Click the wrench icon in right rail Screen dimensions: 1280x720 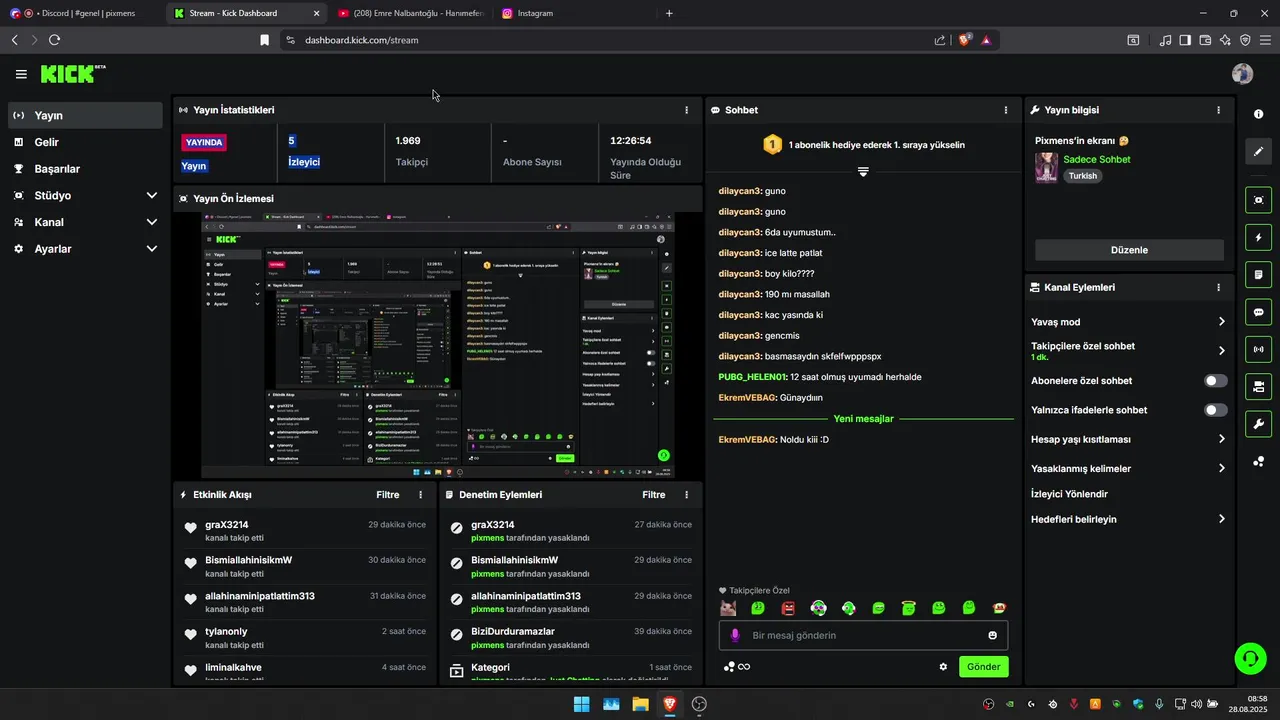click(1258, 423)
